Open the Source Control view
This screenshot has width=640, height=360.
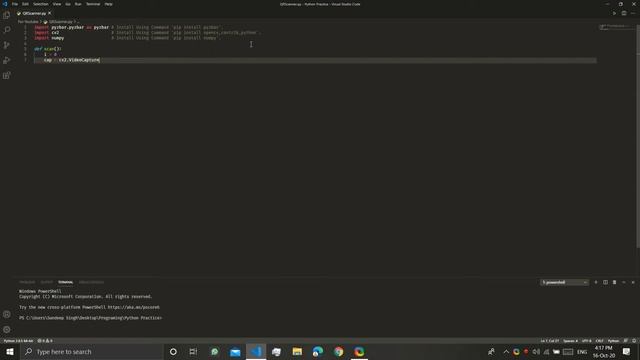click(x=7, y=45)
